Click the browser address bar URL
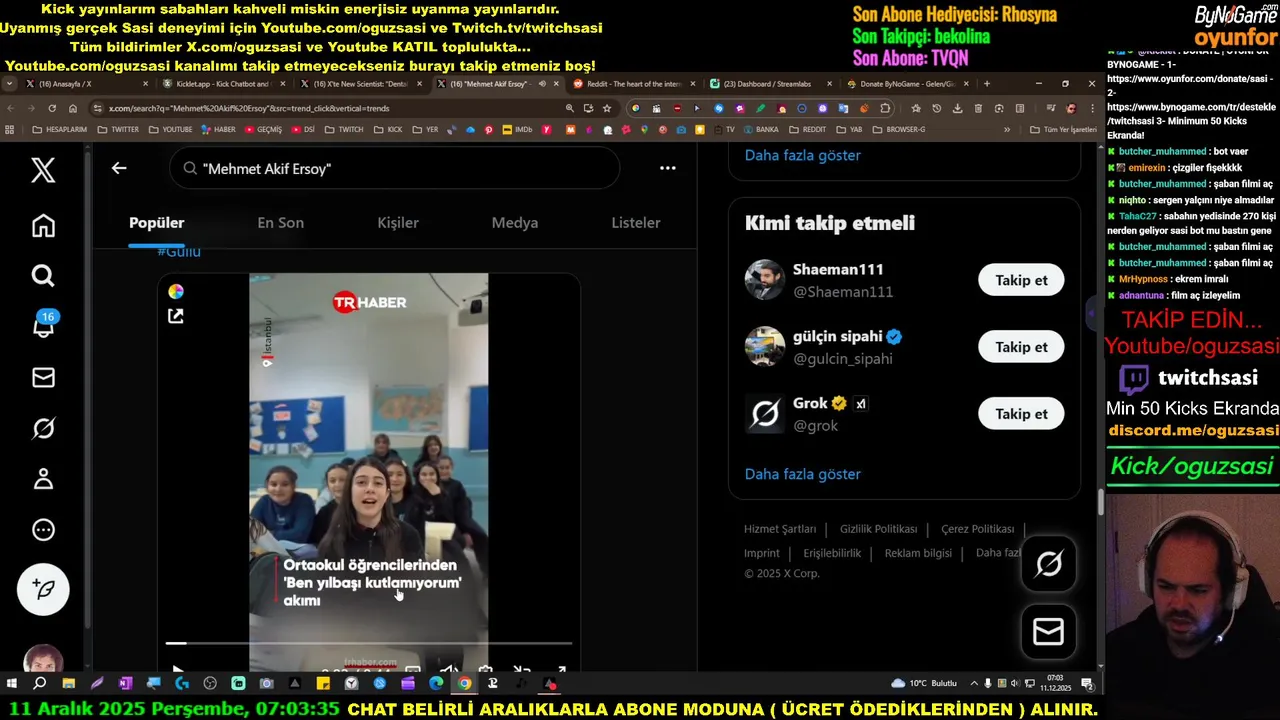The height and width of the screenshot is (720, 1280). pyautogui.click(x=249, y=108)
